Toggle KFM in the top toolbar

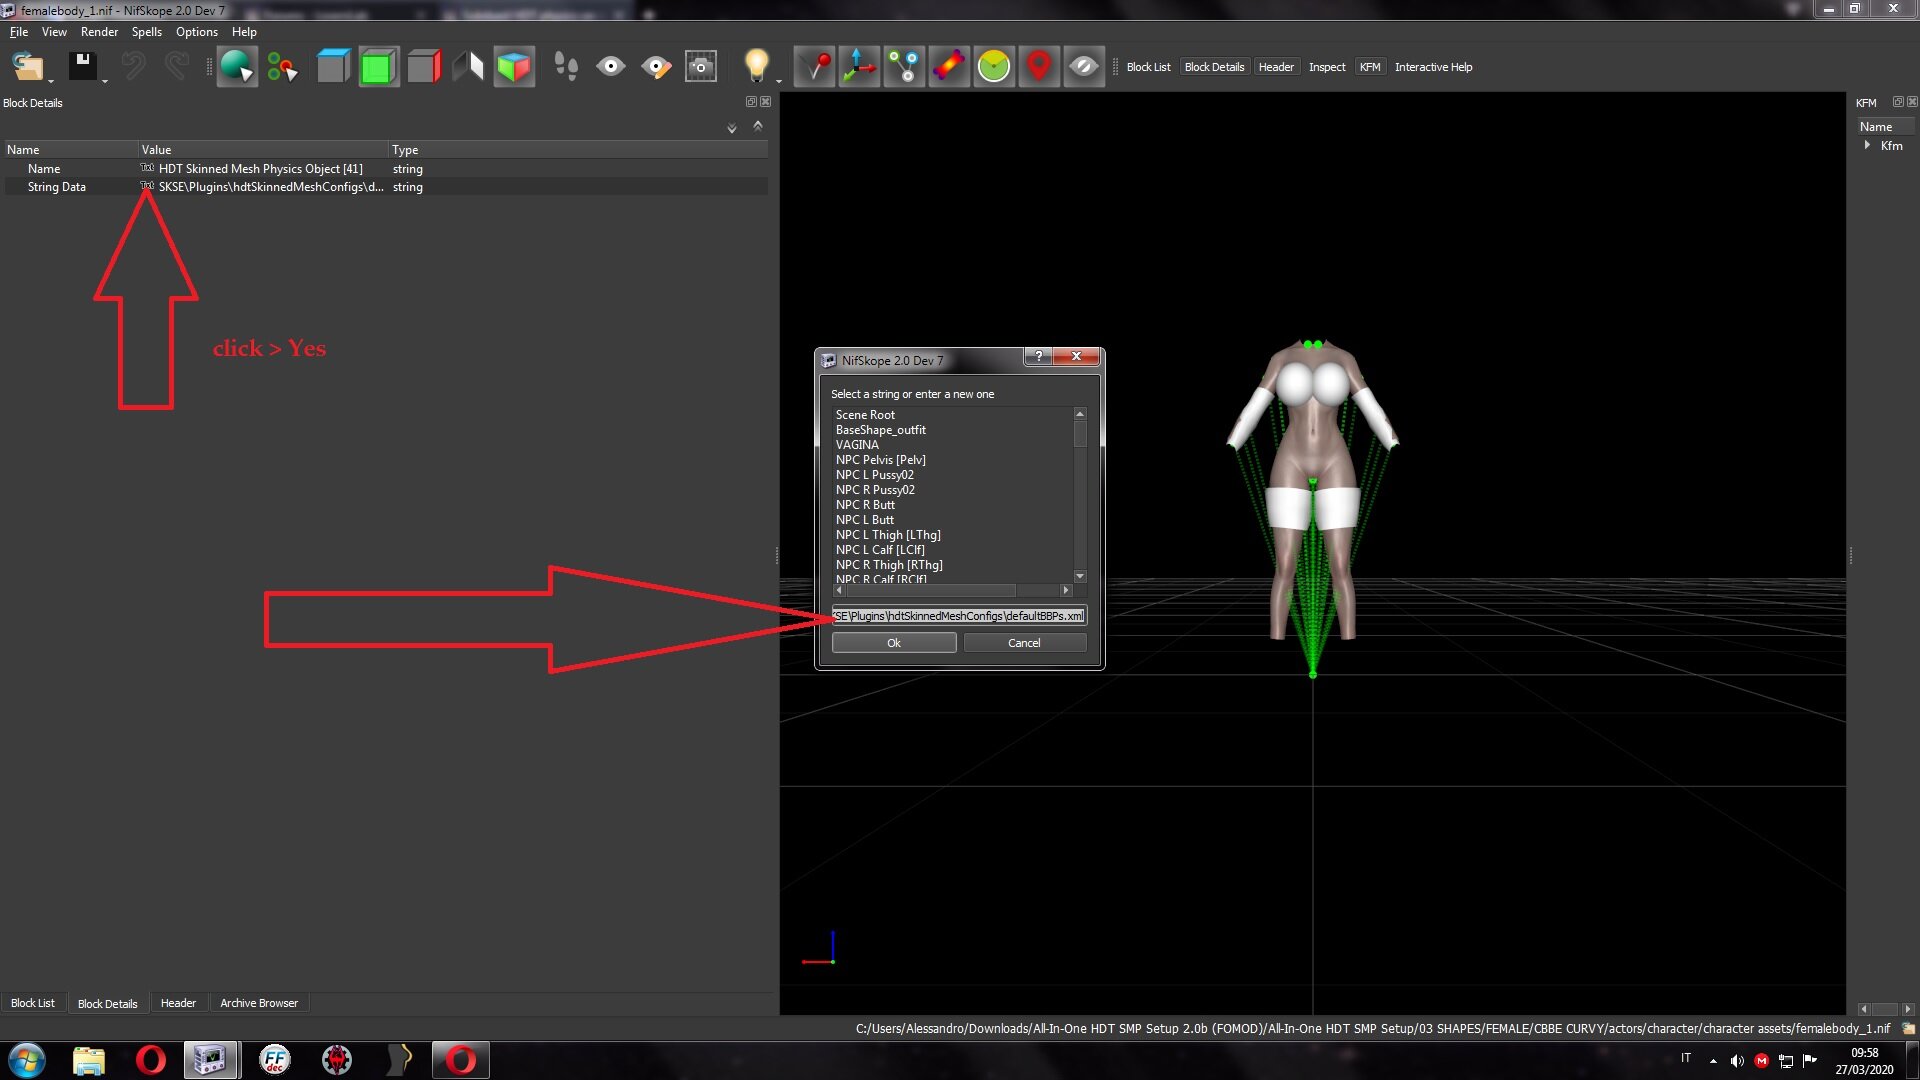pyautogui.click(x=1370, y=67)
